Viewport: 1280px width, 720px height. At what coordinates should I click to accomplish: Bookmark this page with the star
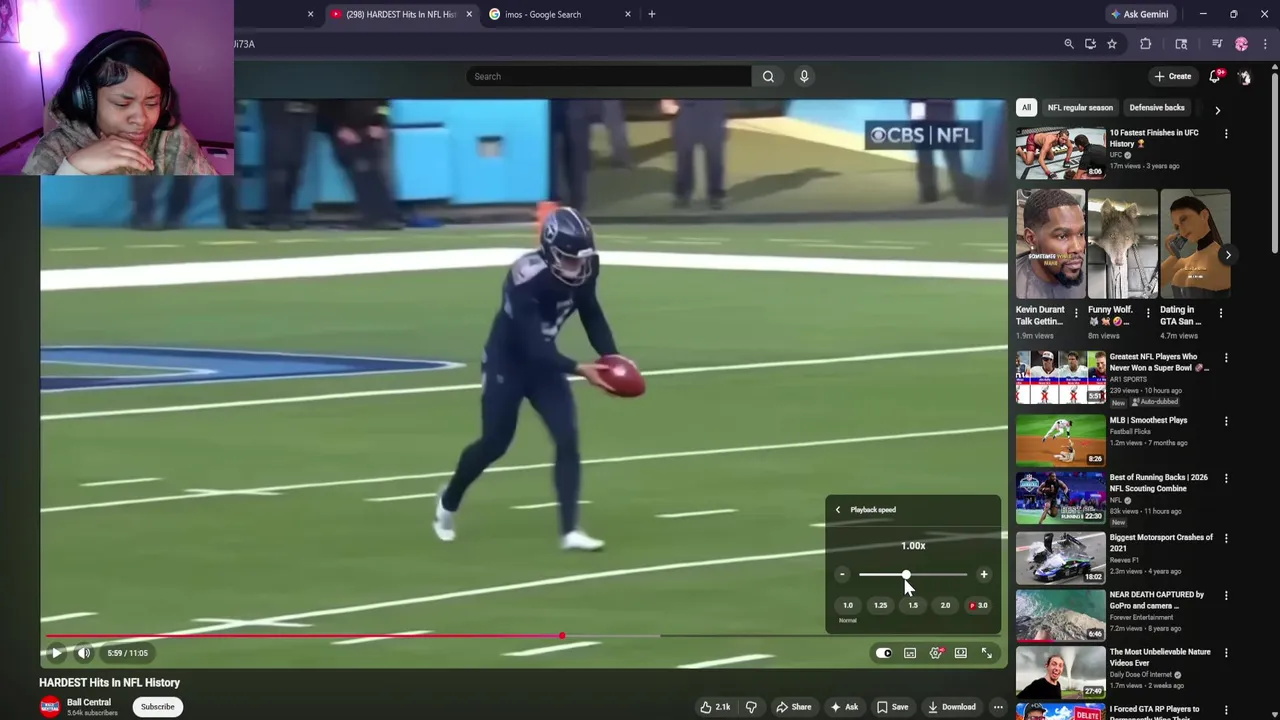point(1112,44)
